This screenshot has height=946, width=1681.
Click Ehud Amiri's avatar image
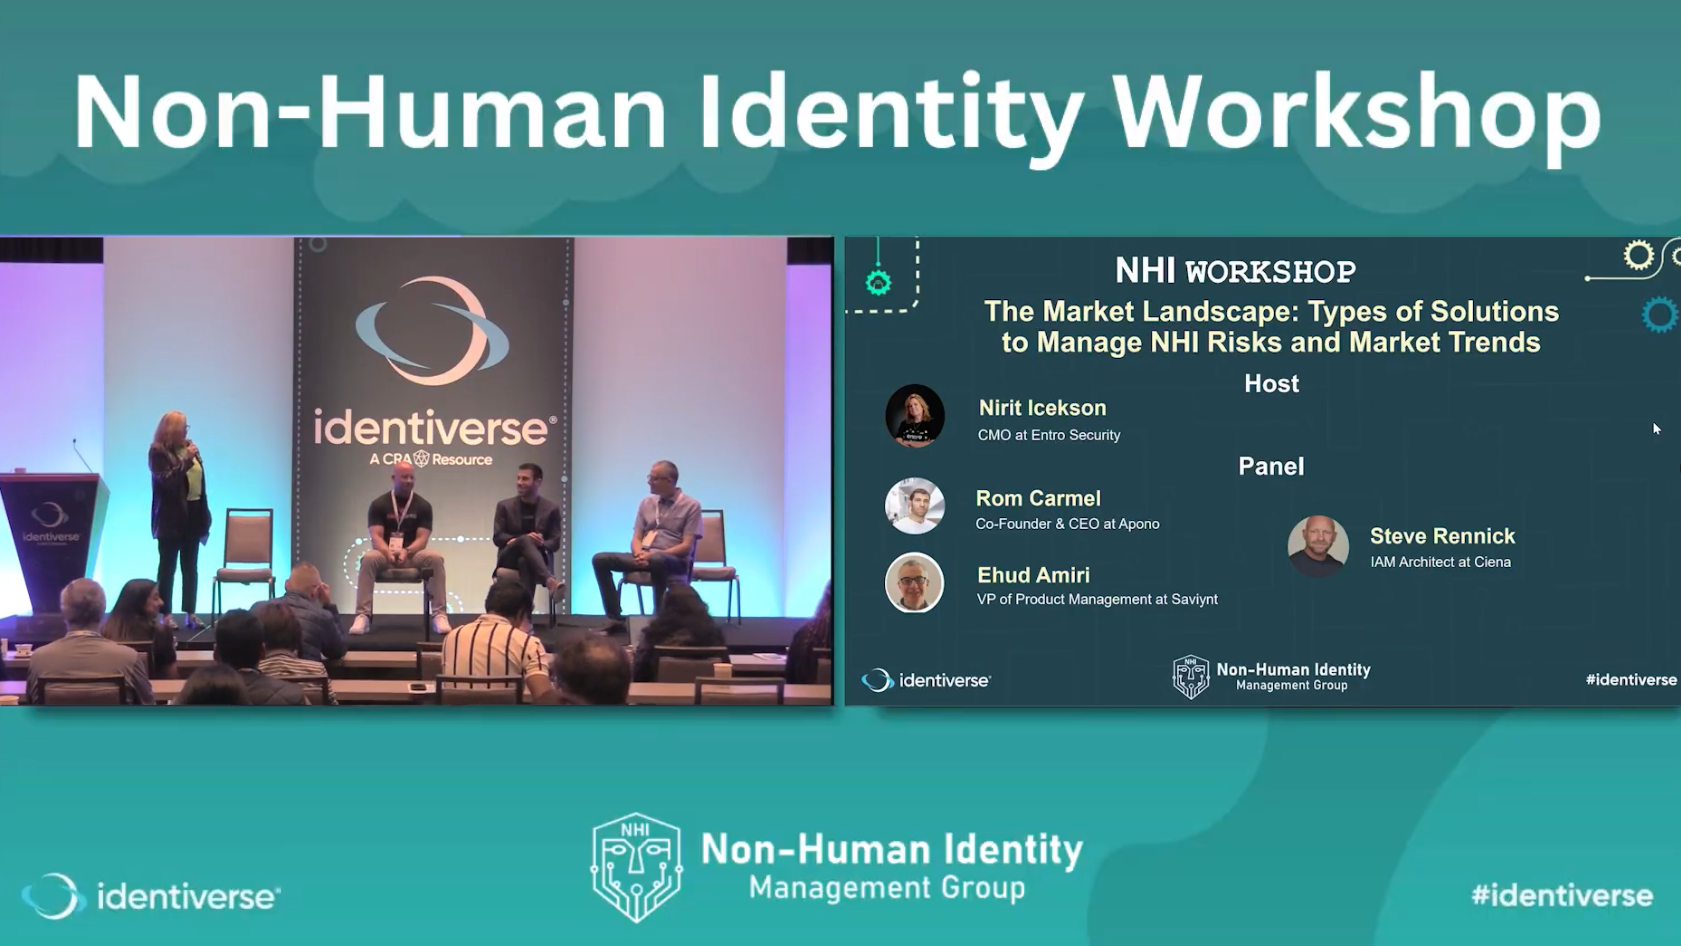pyautogui.click(x=915, y=583)
